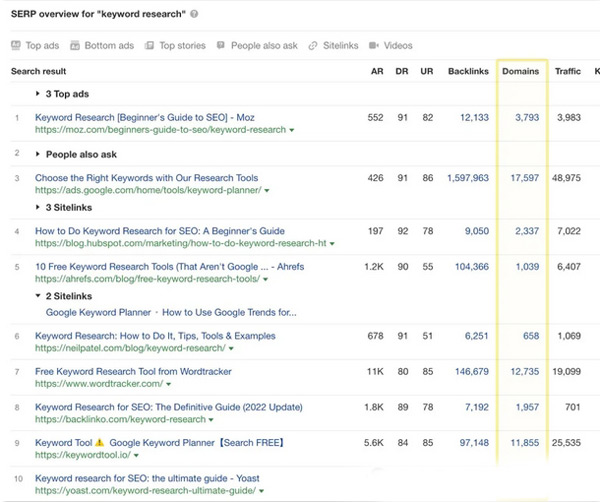600x502 pixels.
Task: Expand the People also ask row
Action: [x=38, y=154]
